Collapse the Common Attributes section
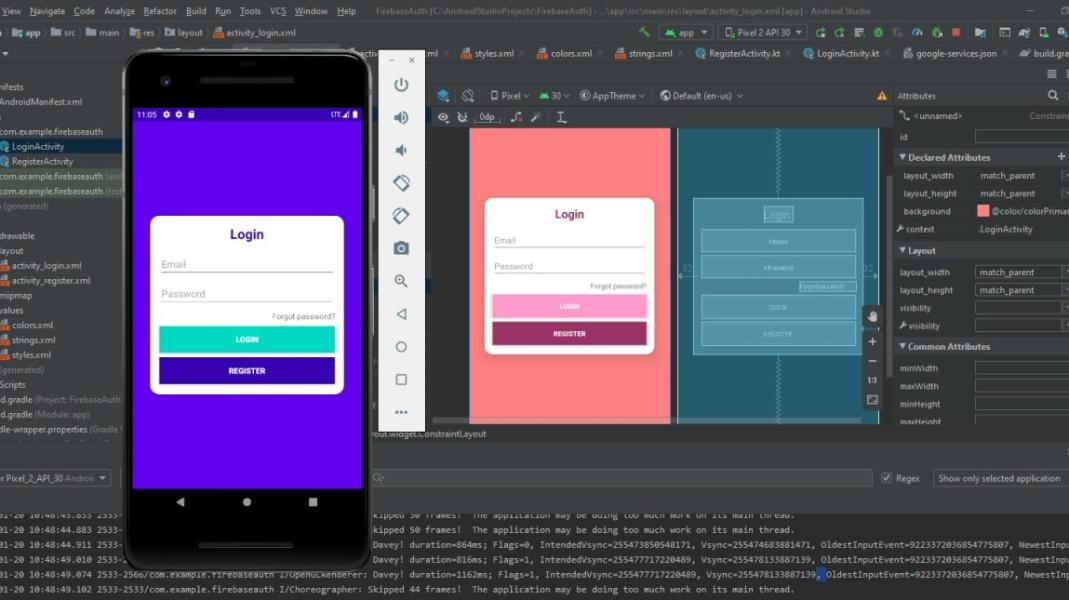 903,346
